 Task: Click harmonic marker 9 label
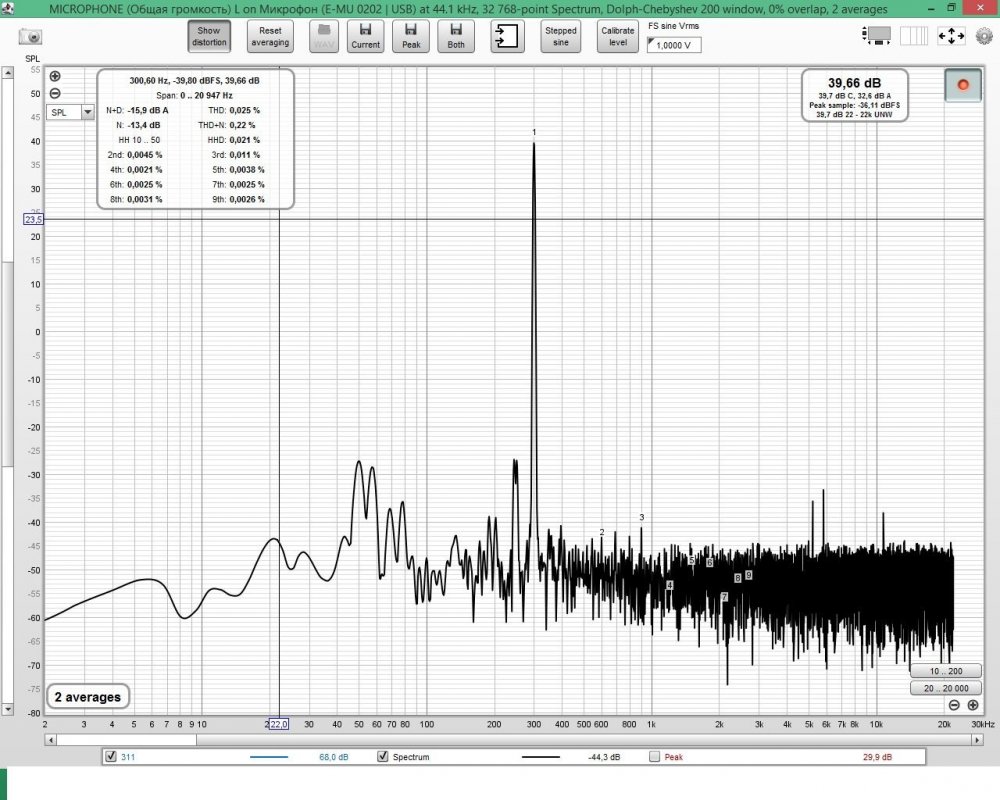748,575
